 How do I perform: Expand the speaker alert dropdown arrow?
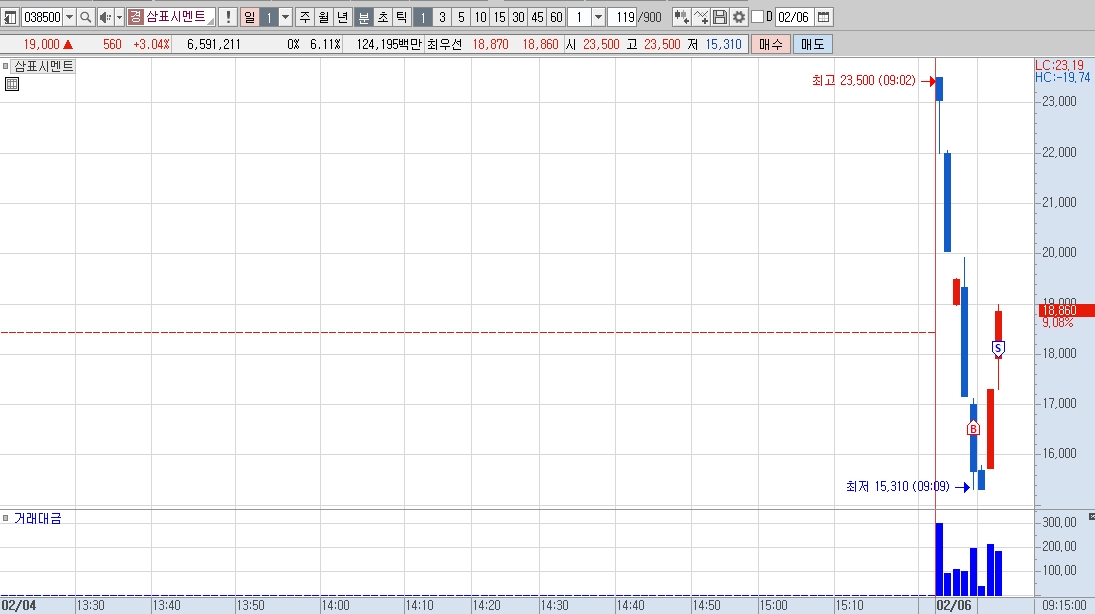(119, 17)
